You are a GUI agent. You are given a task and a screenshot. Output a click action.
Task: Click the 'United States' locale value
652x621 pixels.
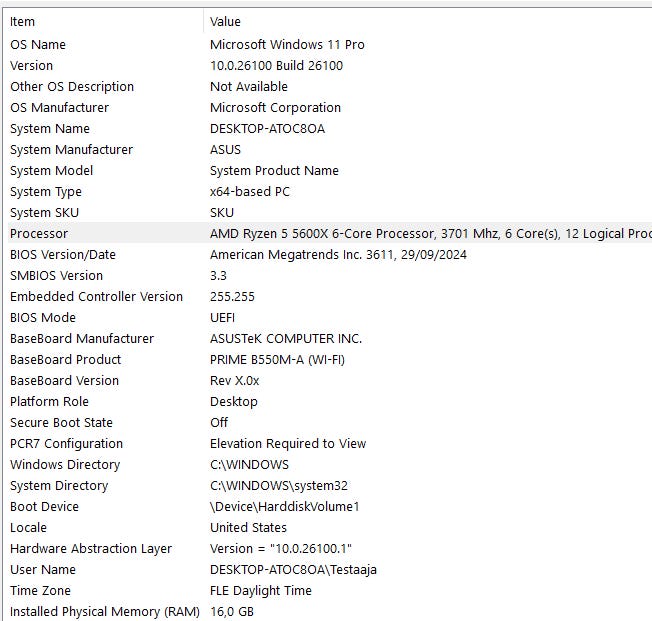[248, 528]
